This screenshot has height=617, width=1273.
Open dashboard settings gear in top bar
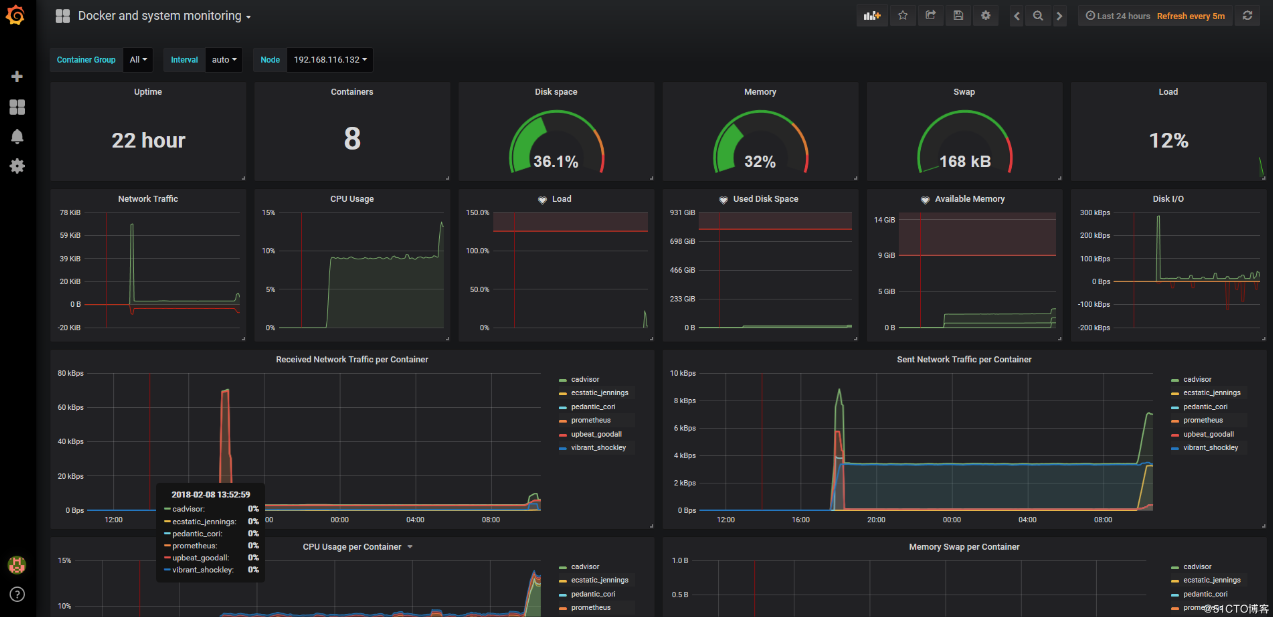(986, 16)
